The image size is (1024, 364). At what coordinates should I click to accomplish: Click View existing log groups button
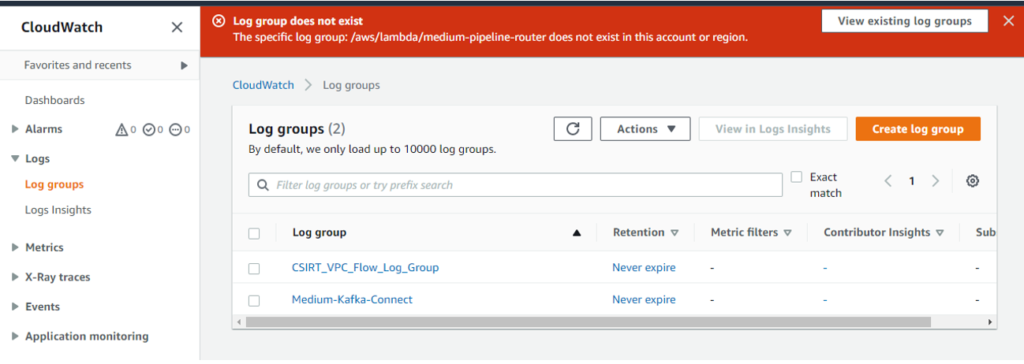coord(904,21)
